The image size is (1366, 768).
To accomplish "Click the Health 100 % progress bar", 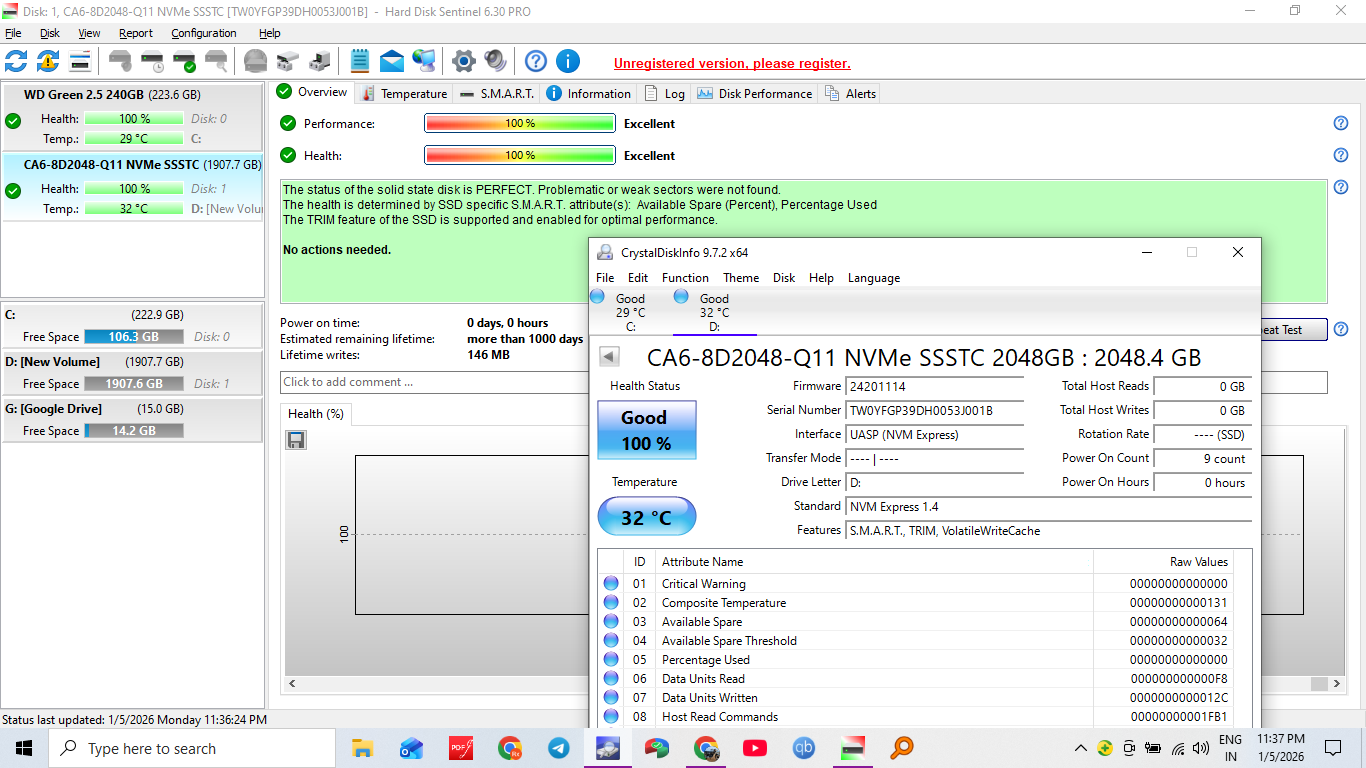I will tap(519, 155).
